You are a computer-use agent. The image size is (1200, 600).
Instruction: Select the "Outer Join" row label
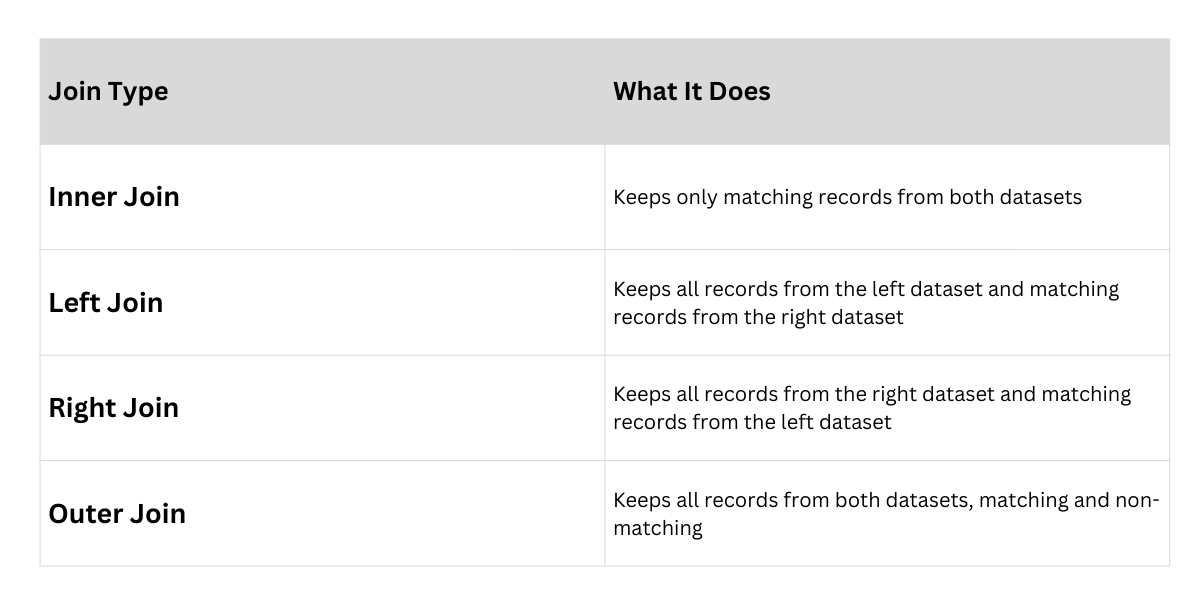click(117, 514)
